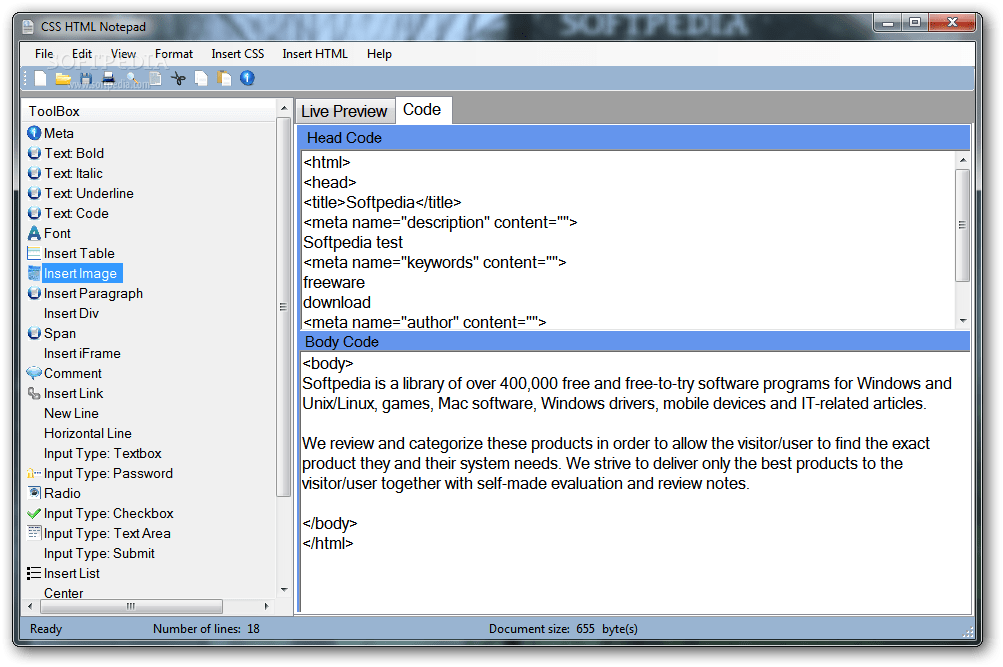Click the Input Type: Text Area icon
Image resolution: width=1003 pixels, height=667 pixels.
(34, 533)
